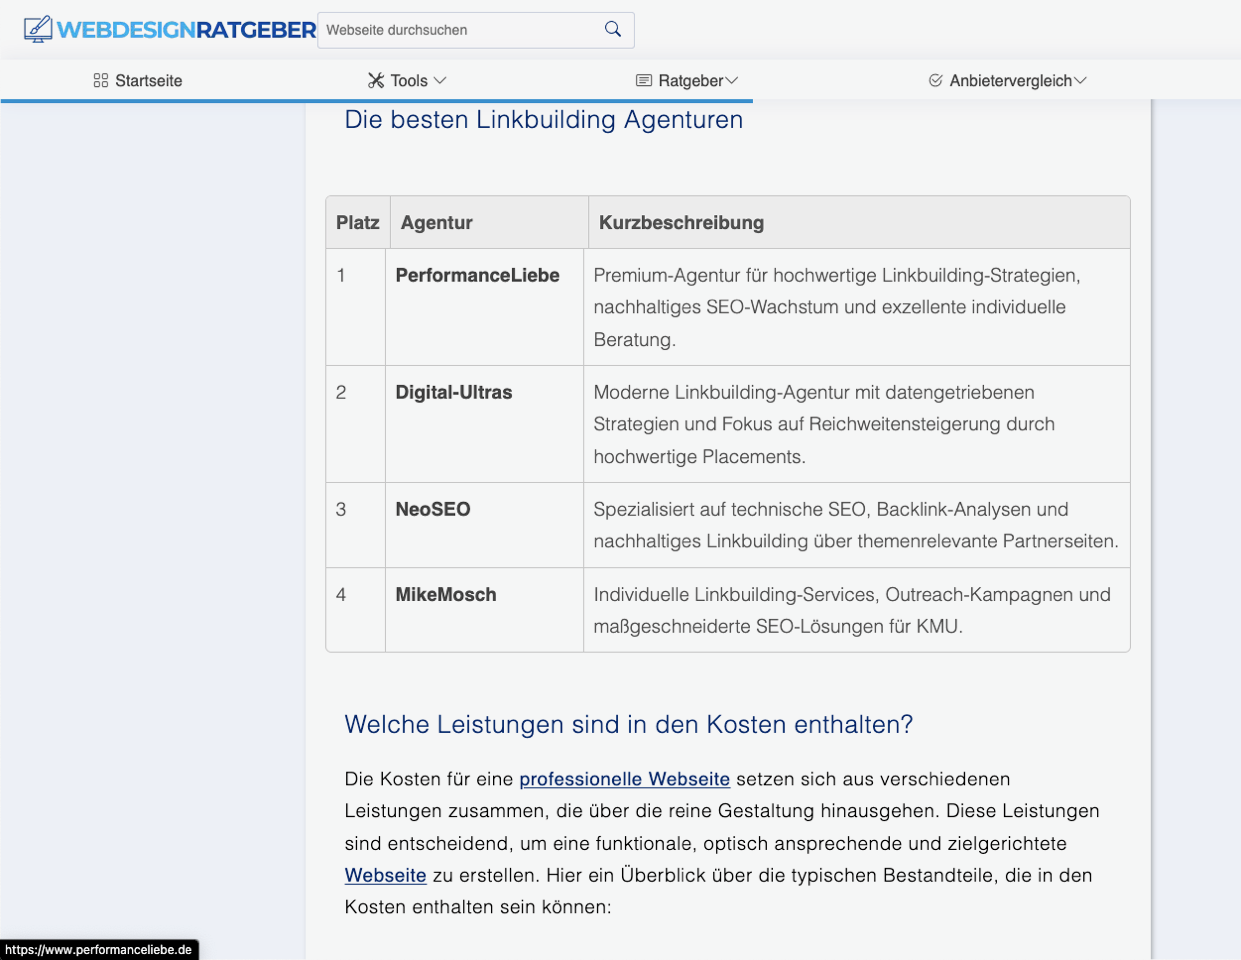Click the grid icon beside Startseite
The width and height of the screenshot is (1241, 960).
98,80
